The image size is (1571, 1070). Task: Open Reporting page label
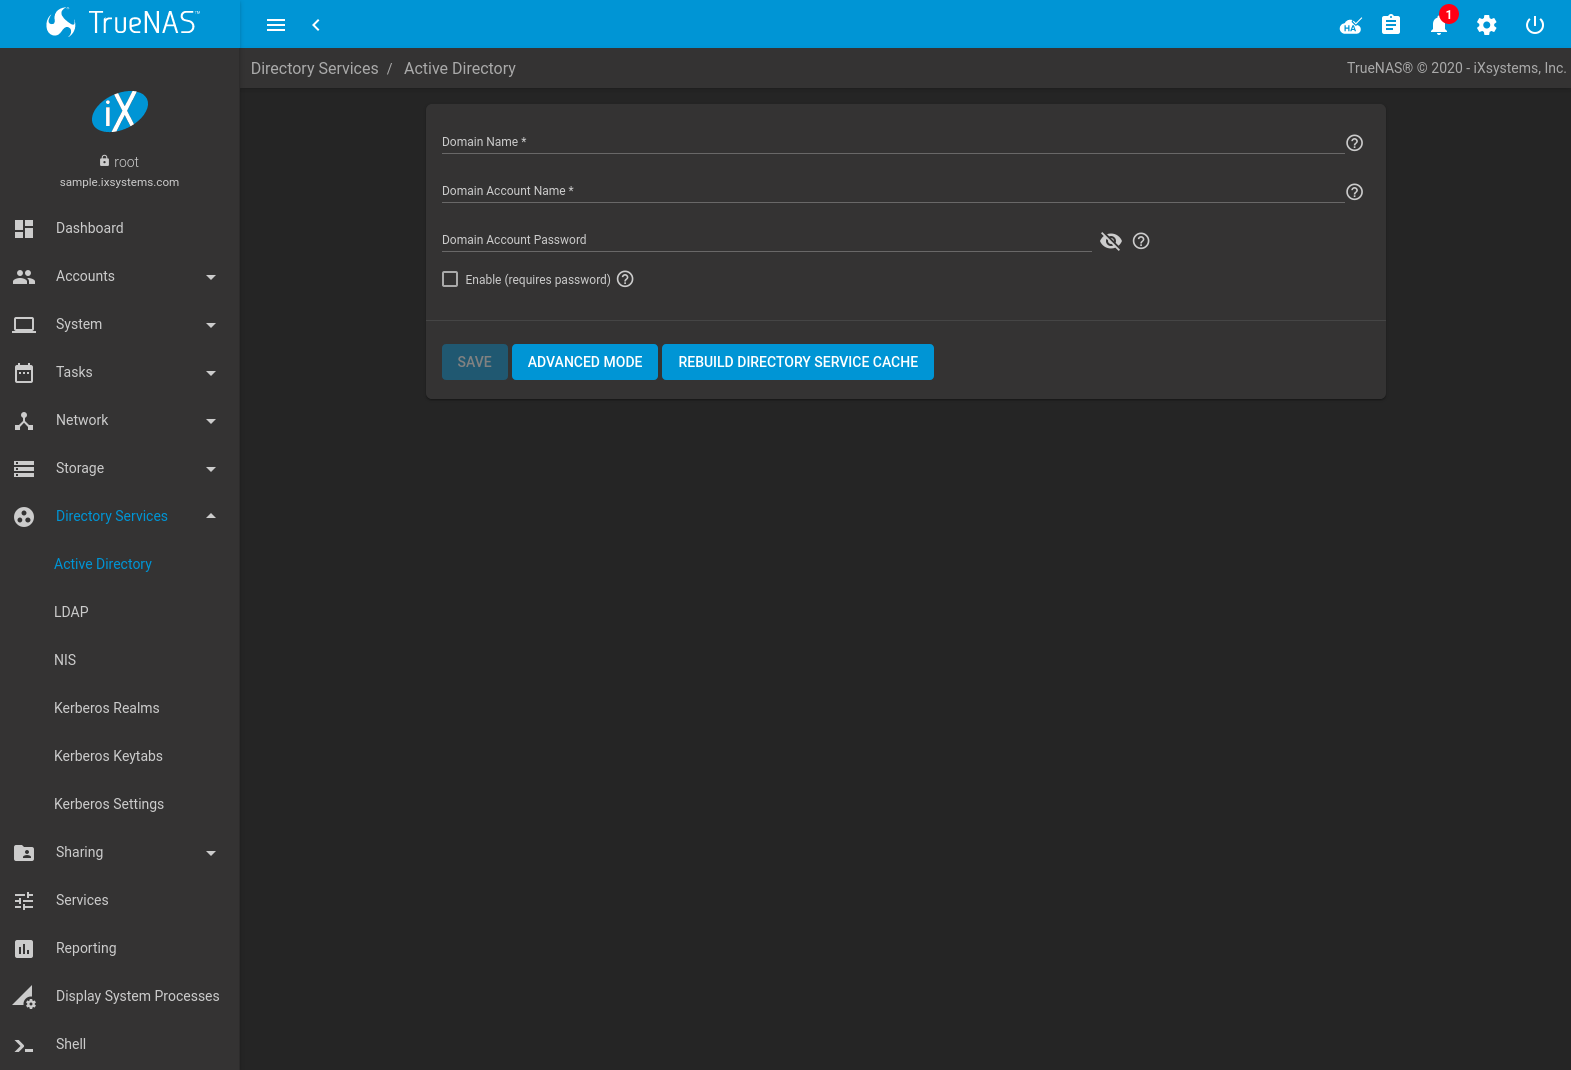coord(86,948)
